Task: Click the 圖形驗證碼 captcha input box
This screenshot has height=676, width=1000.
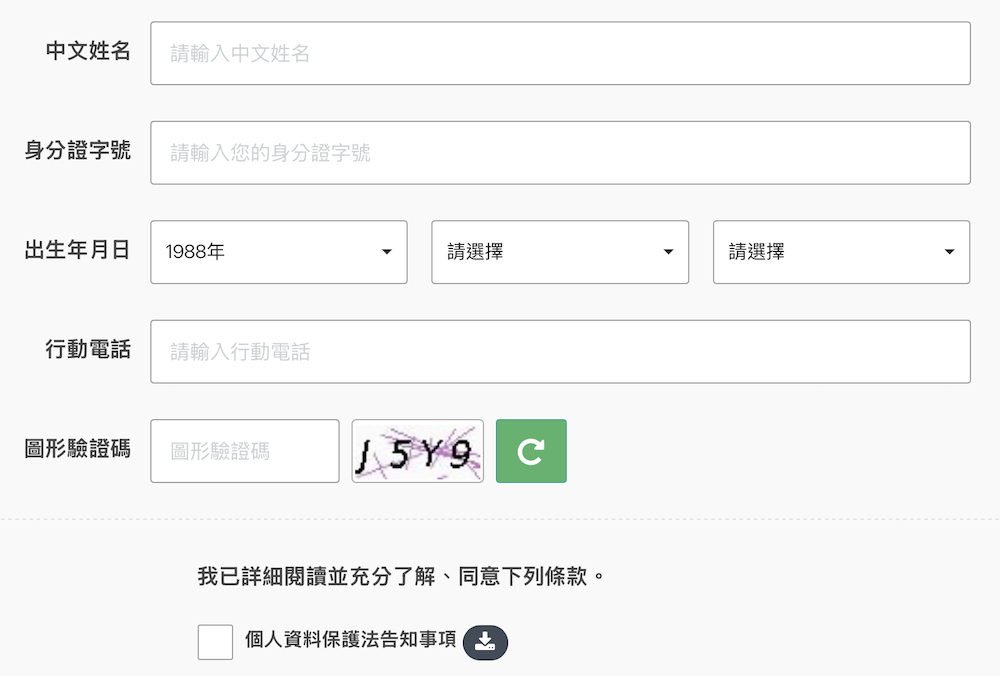Action: click(244, 451)
